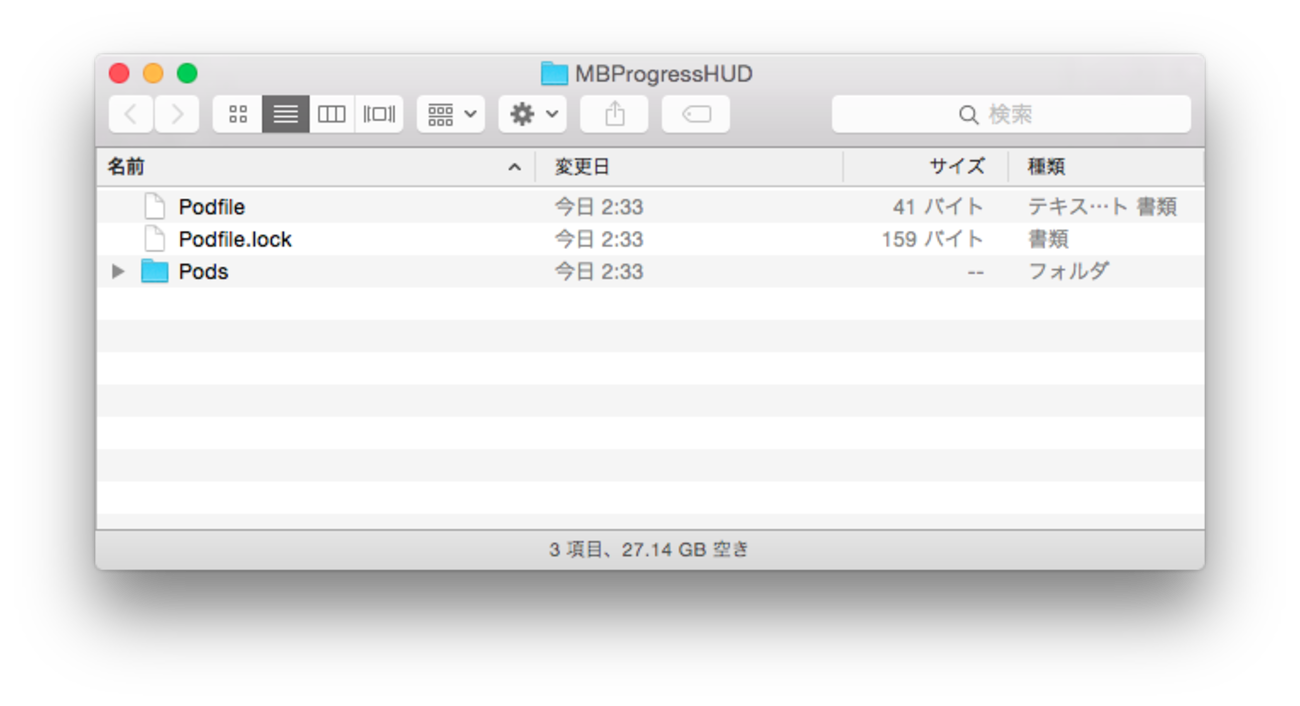Image resolution: width=1300 pixels, height=706 pixels.
Task: Focus the 検索 search field
Action: pos(1011,115)
